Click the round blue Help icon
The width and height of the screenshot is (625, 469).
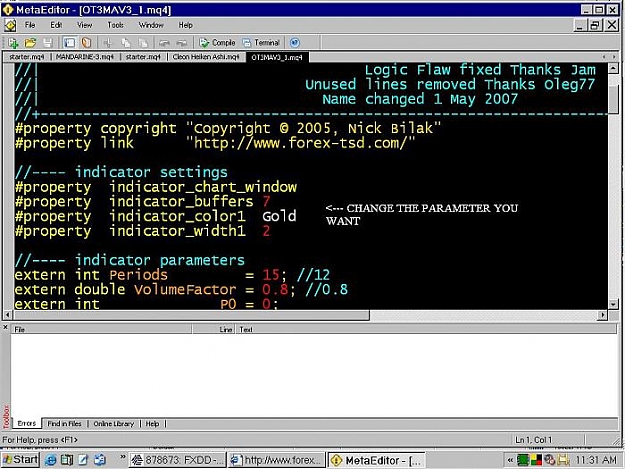(x=295, y=43)
